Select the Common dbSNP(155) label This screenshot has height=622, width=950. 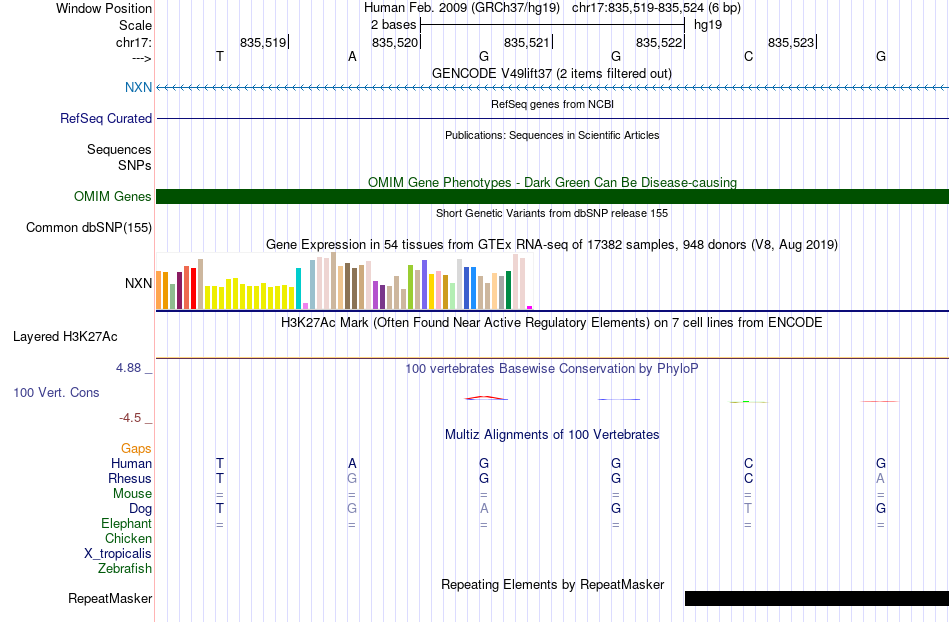[x=89, y=228]
